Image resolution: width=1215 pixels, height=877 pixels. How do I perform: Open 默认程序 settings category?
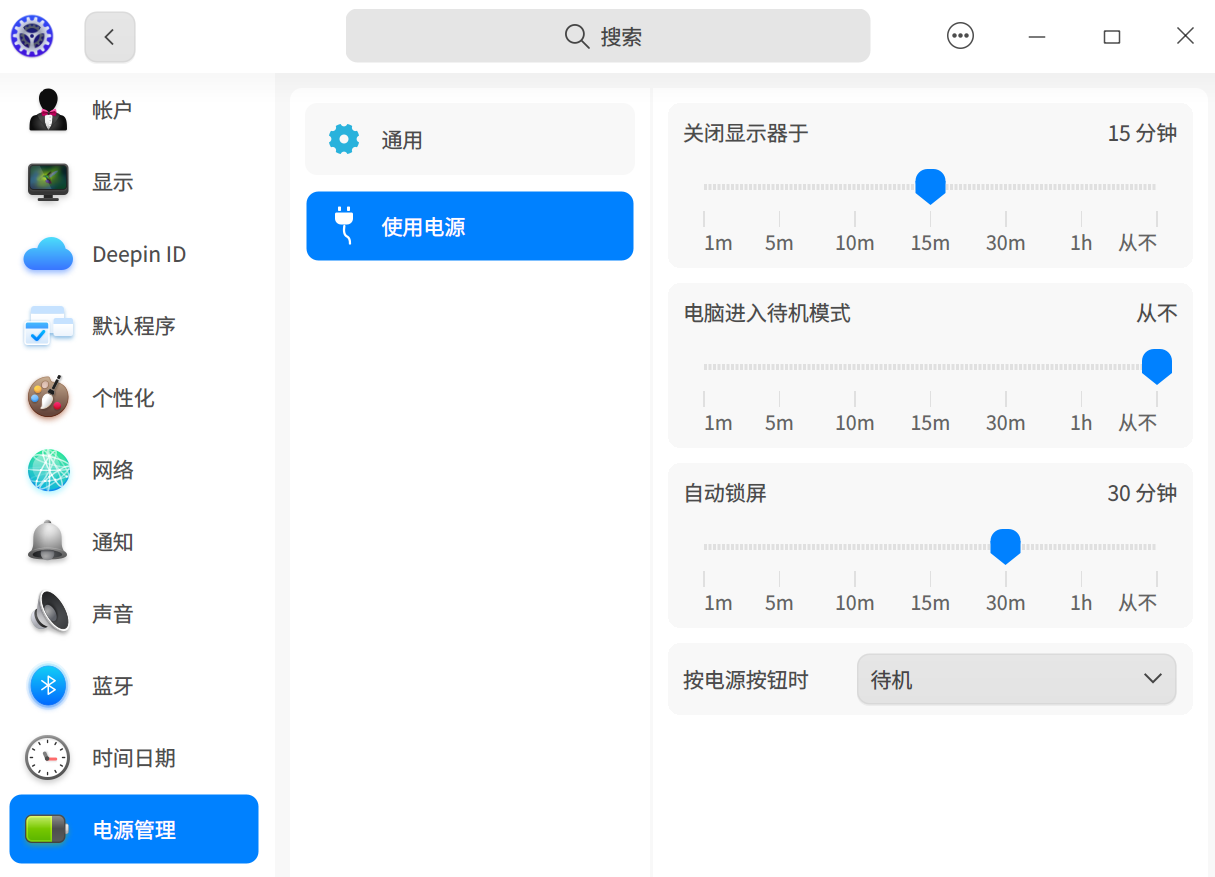[134, 326]
